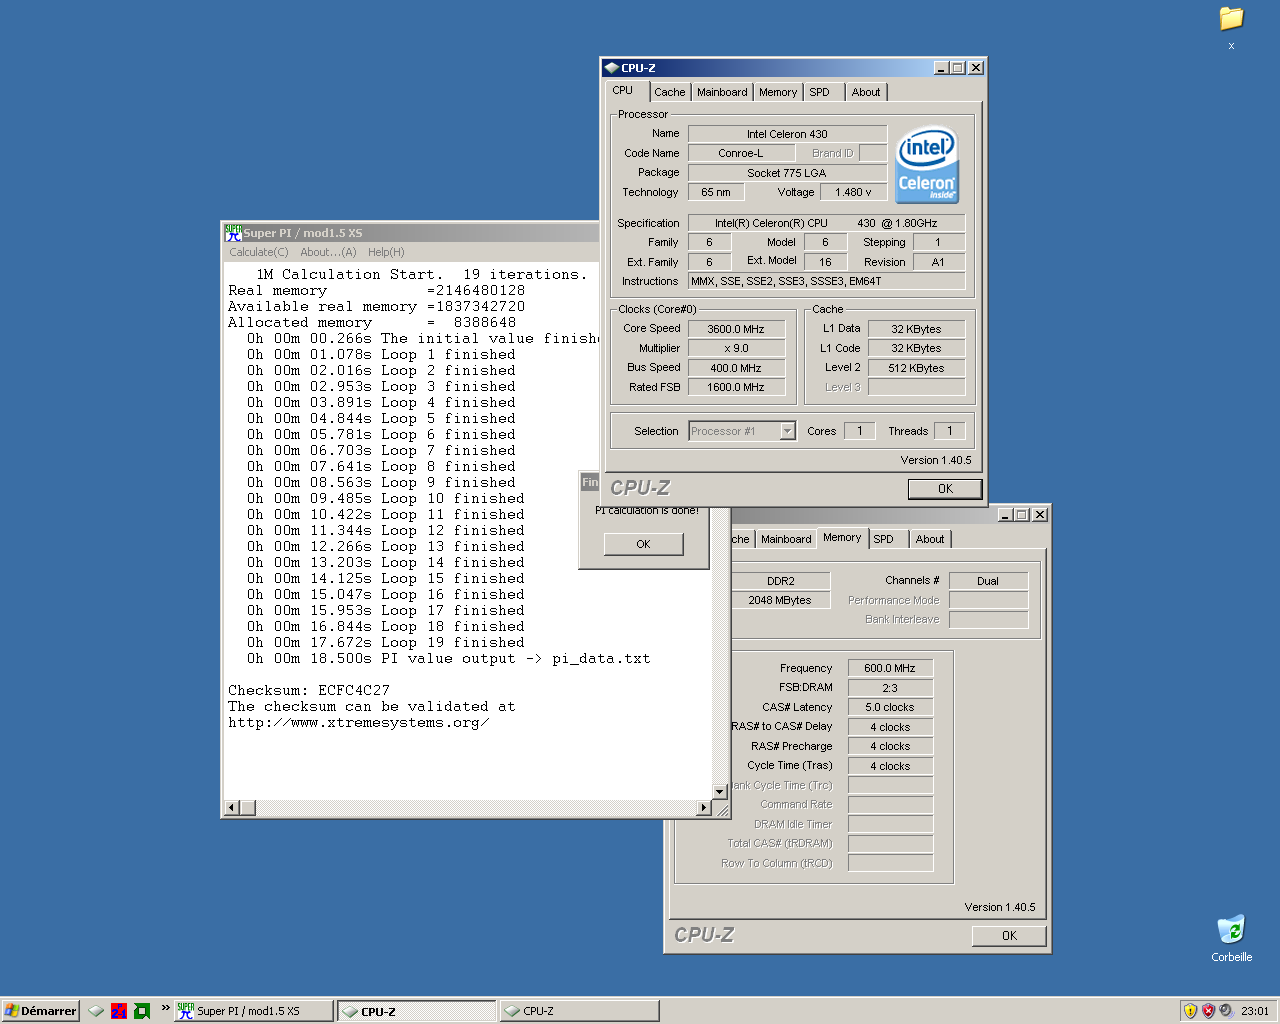Click the Level 2 cache 512 KBytes field
Screen dimensions: 1280x1024
coord(916,368)
